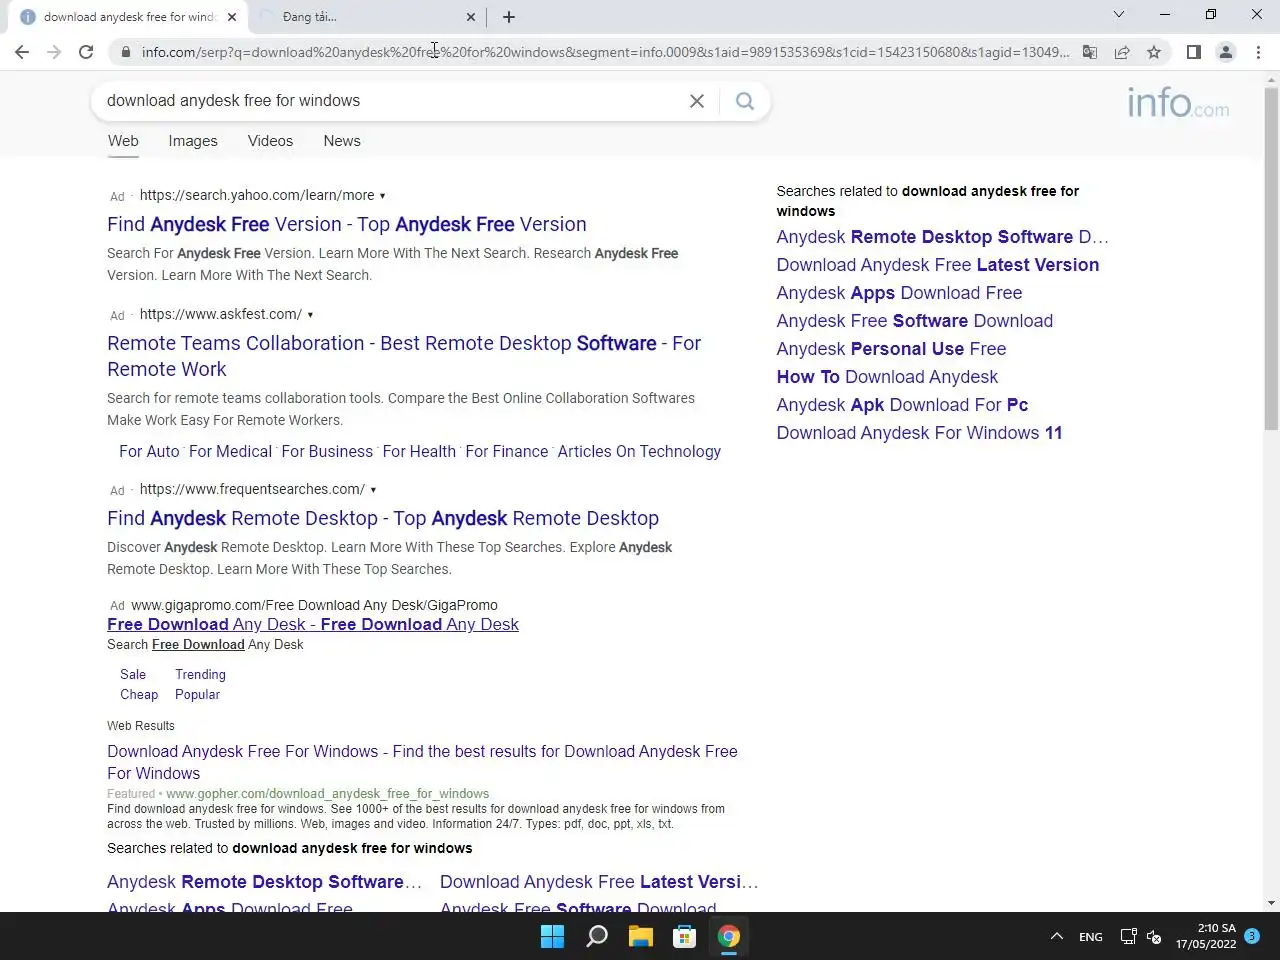
Task: Show hidden tray icons chevron
Action: [x=1056, y=937]
